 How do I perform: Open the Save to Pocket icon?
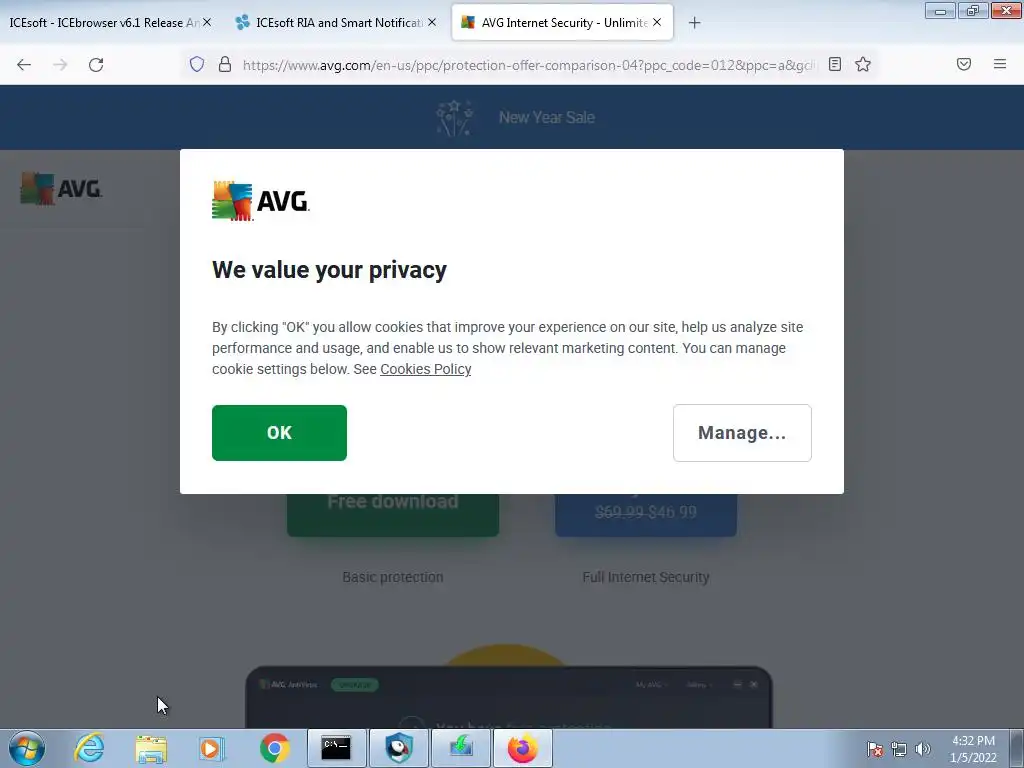[x=964, y=64]
